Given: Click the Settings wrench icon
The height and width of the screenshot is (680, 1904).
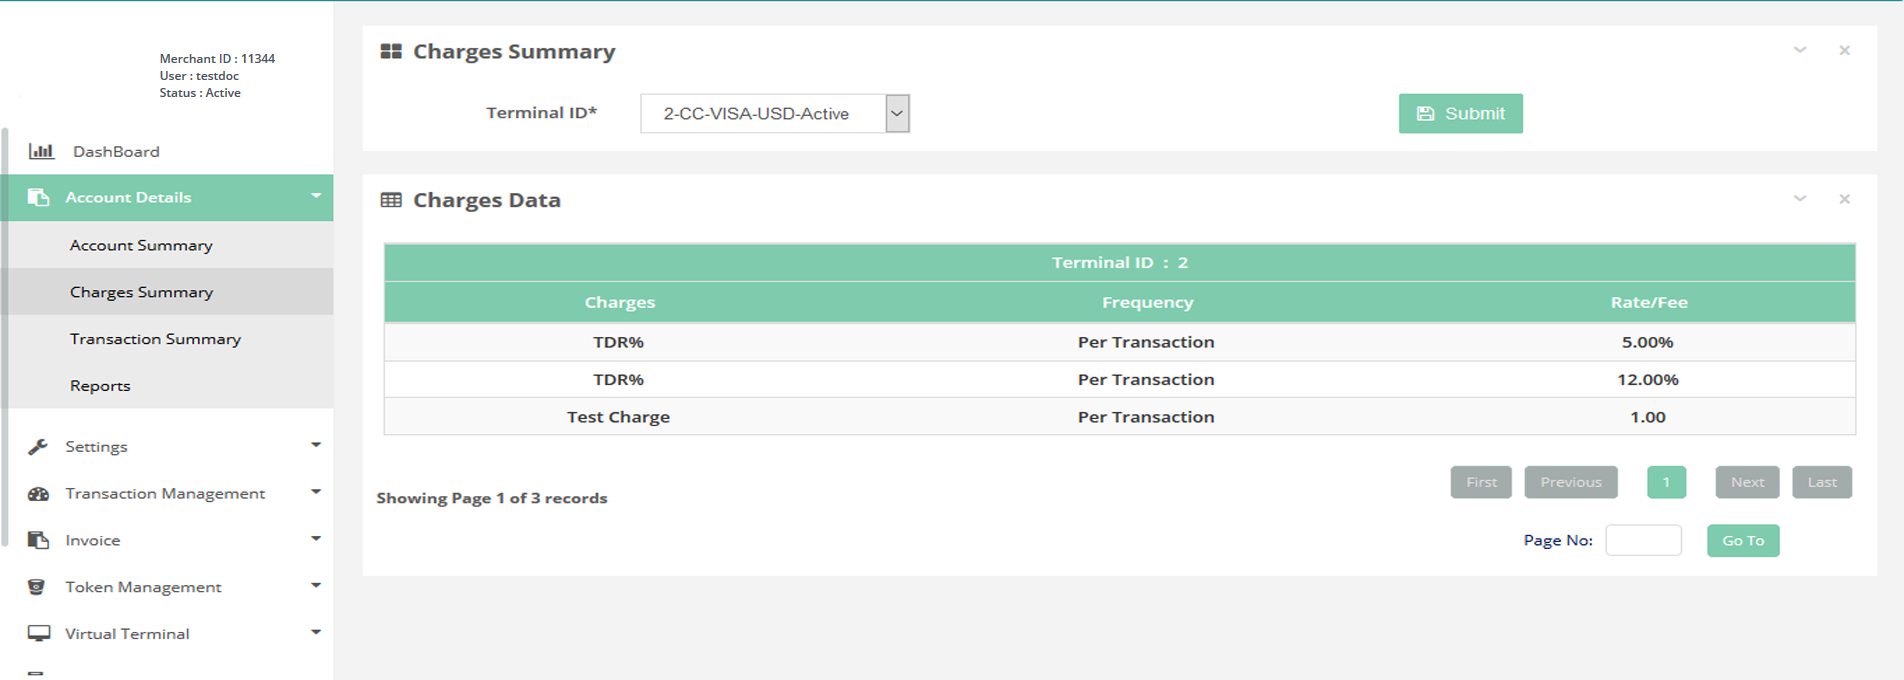Looking at the screenshot, I should 38,446.
